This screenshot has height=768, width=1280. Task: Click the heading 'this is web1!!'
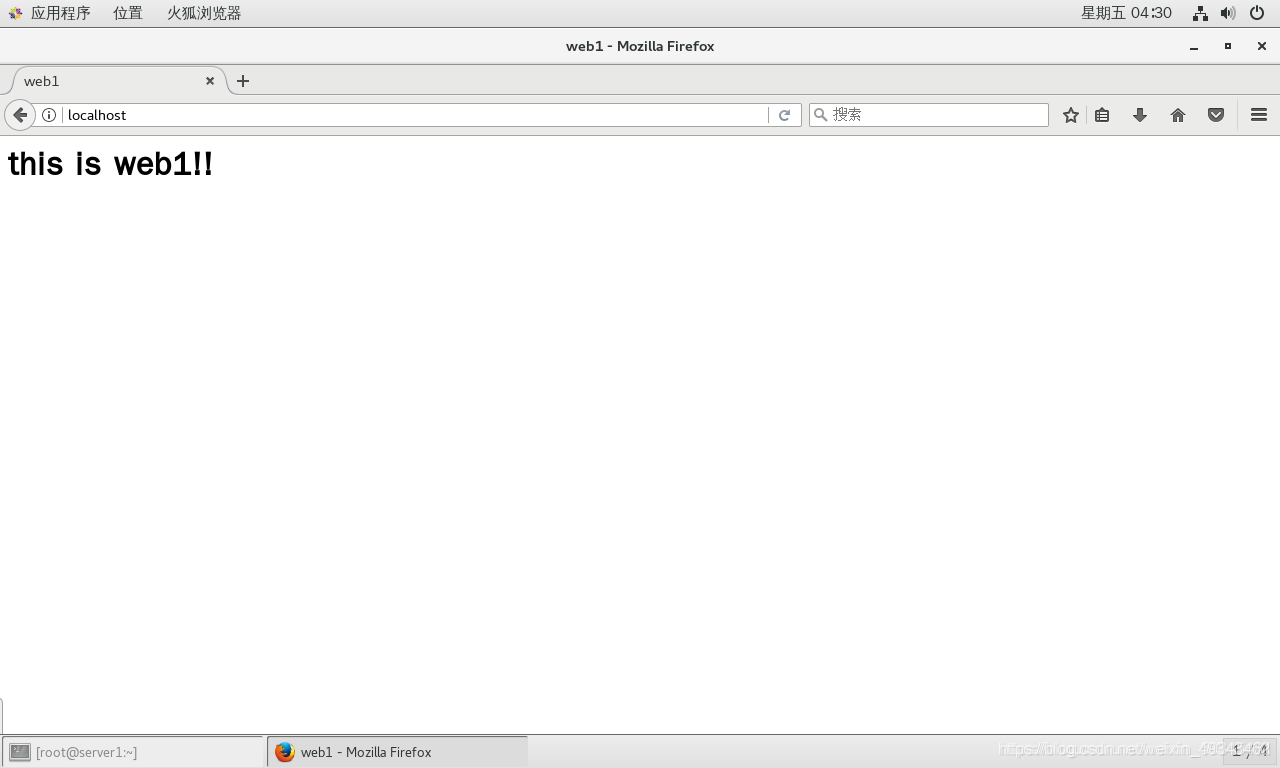point(110,163)
